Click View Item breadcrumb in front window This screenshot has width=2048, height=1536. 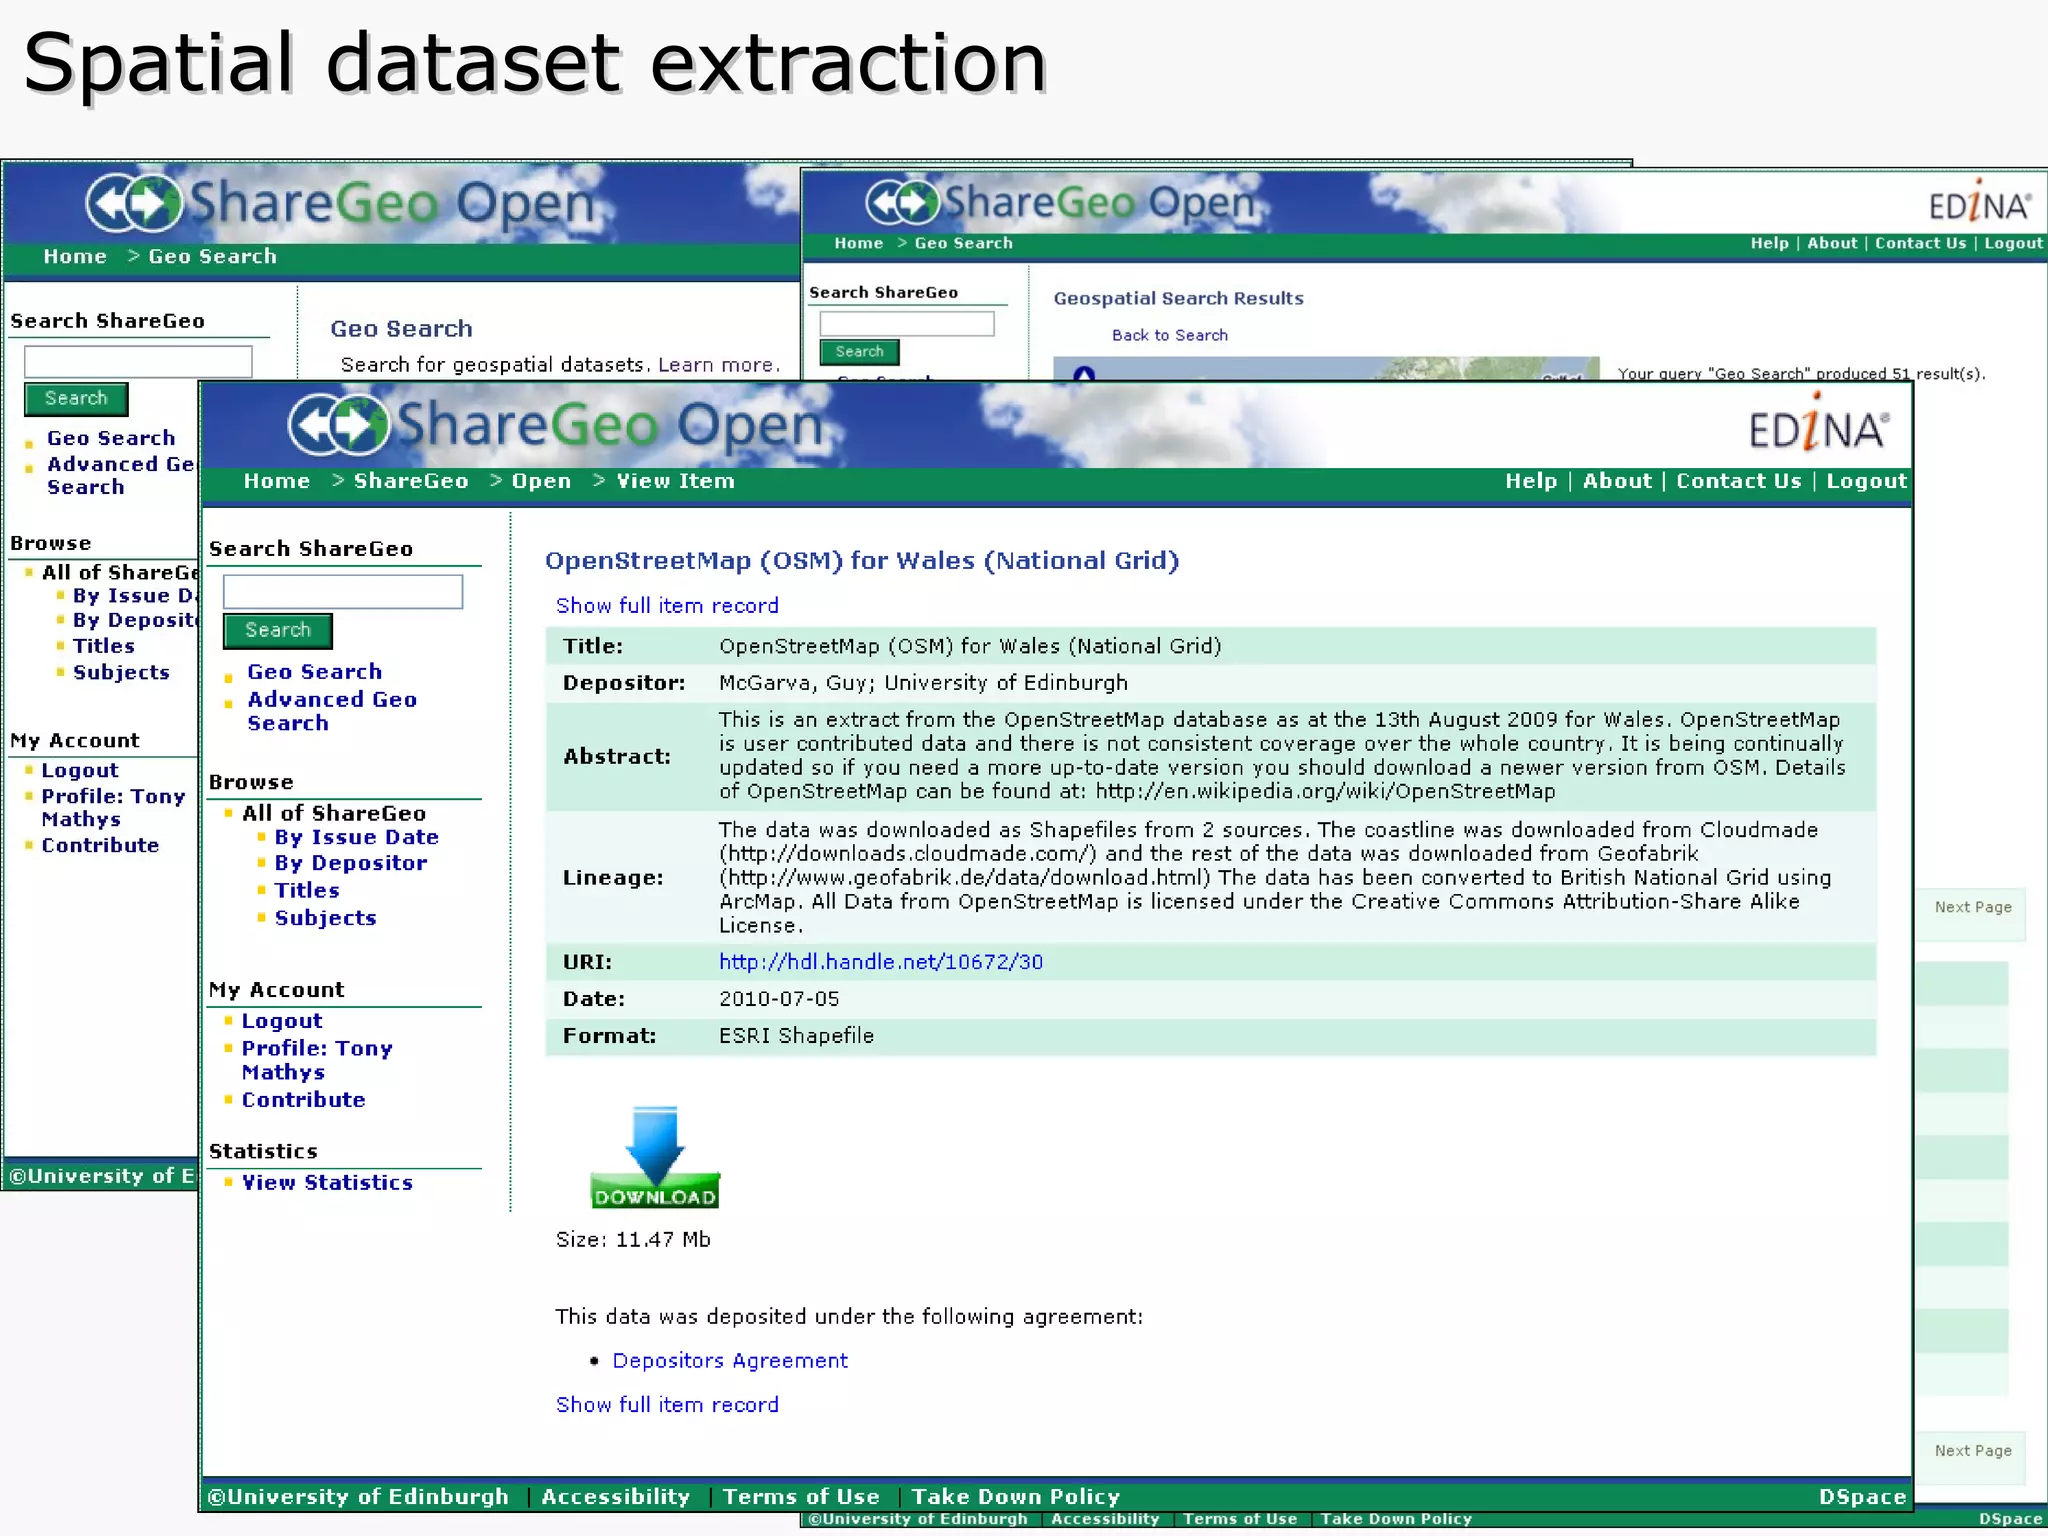point(675,481)
